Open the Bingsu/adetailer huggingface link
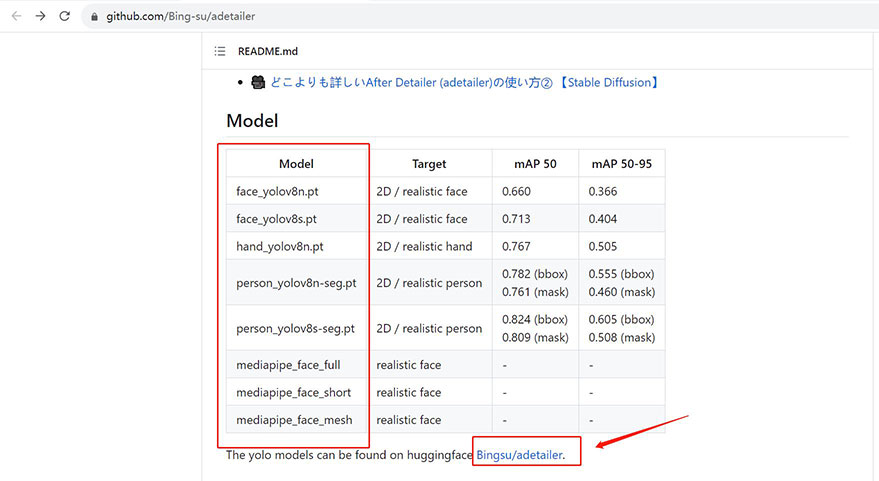Viewport: 879px width, 481px height. (520, 455)
